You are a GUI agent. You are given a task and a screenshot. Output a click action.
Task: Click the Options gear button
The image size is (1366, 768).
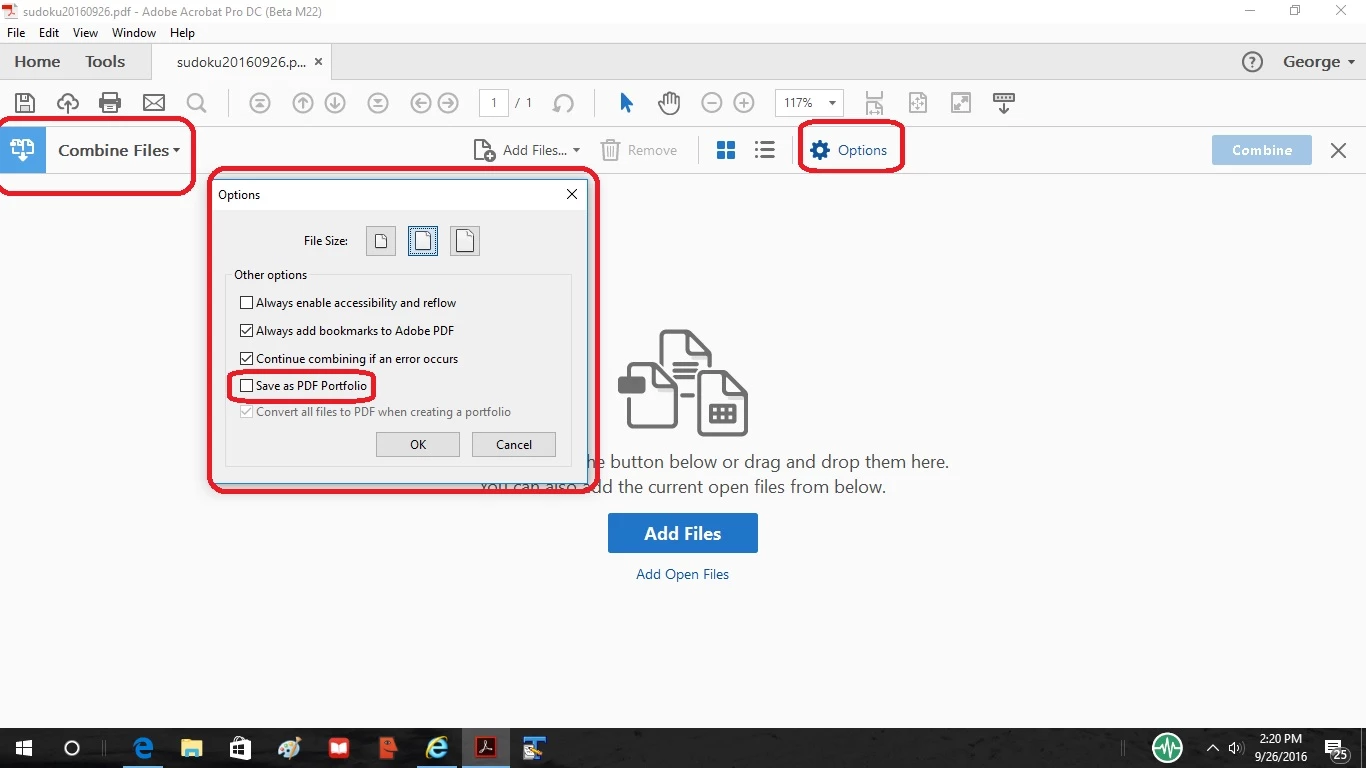point(849,150)
